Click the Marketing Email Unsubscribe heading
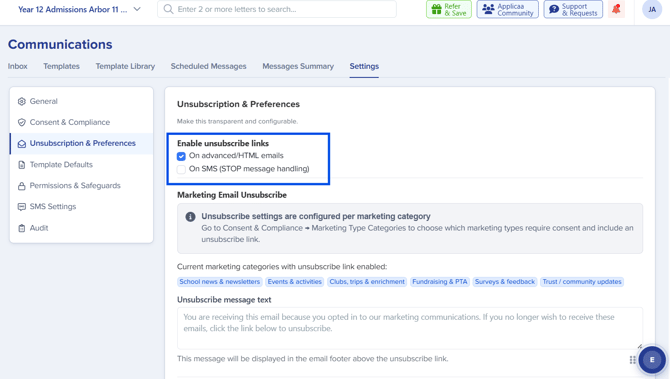 point(232,195)
